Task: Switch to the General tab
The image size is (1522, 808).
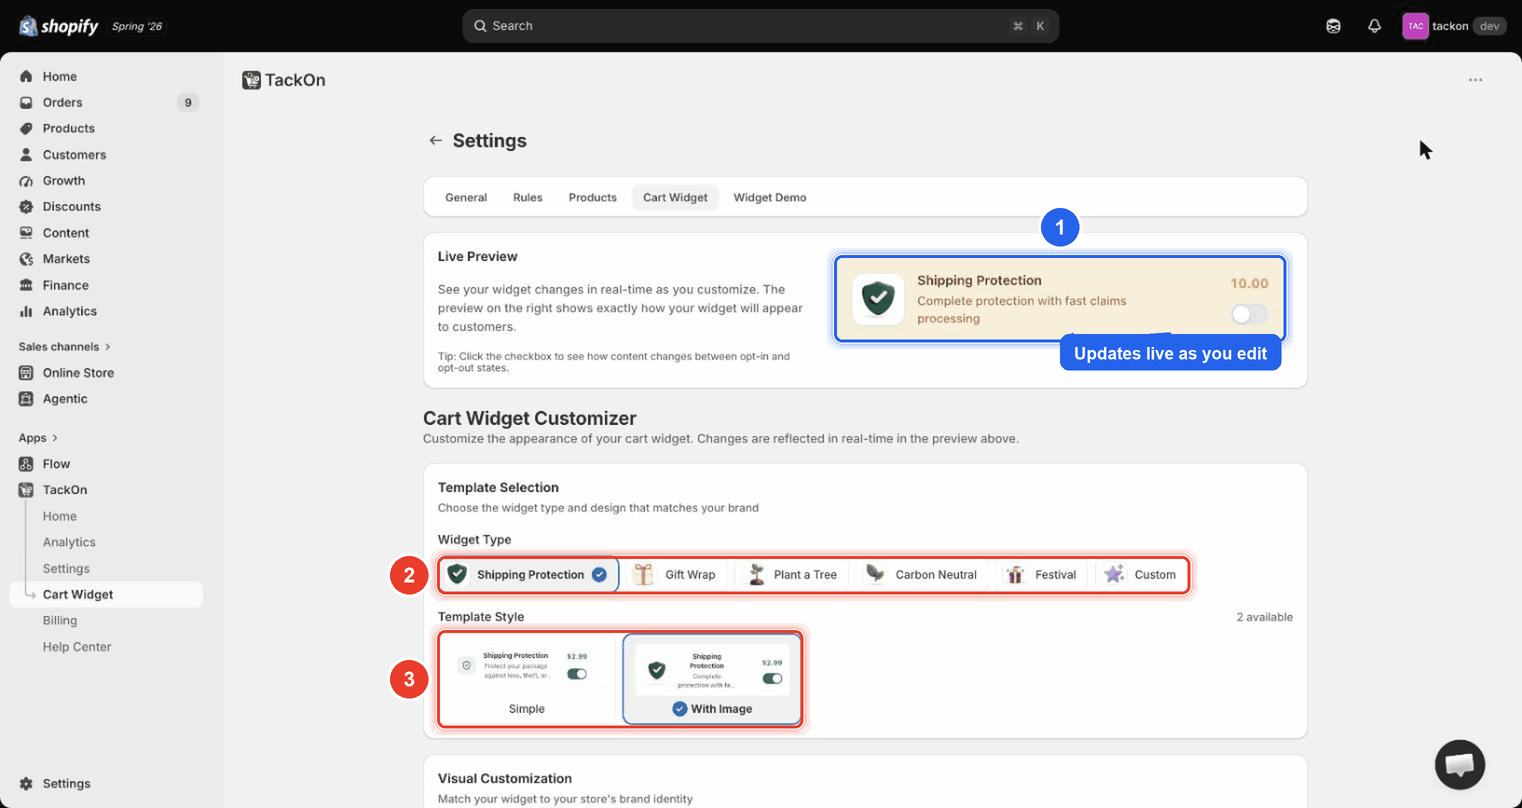Action: pyautogui.click(x=466, y=198)
